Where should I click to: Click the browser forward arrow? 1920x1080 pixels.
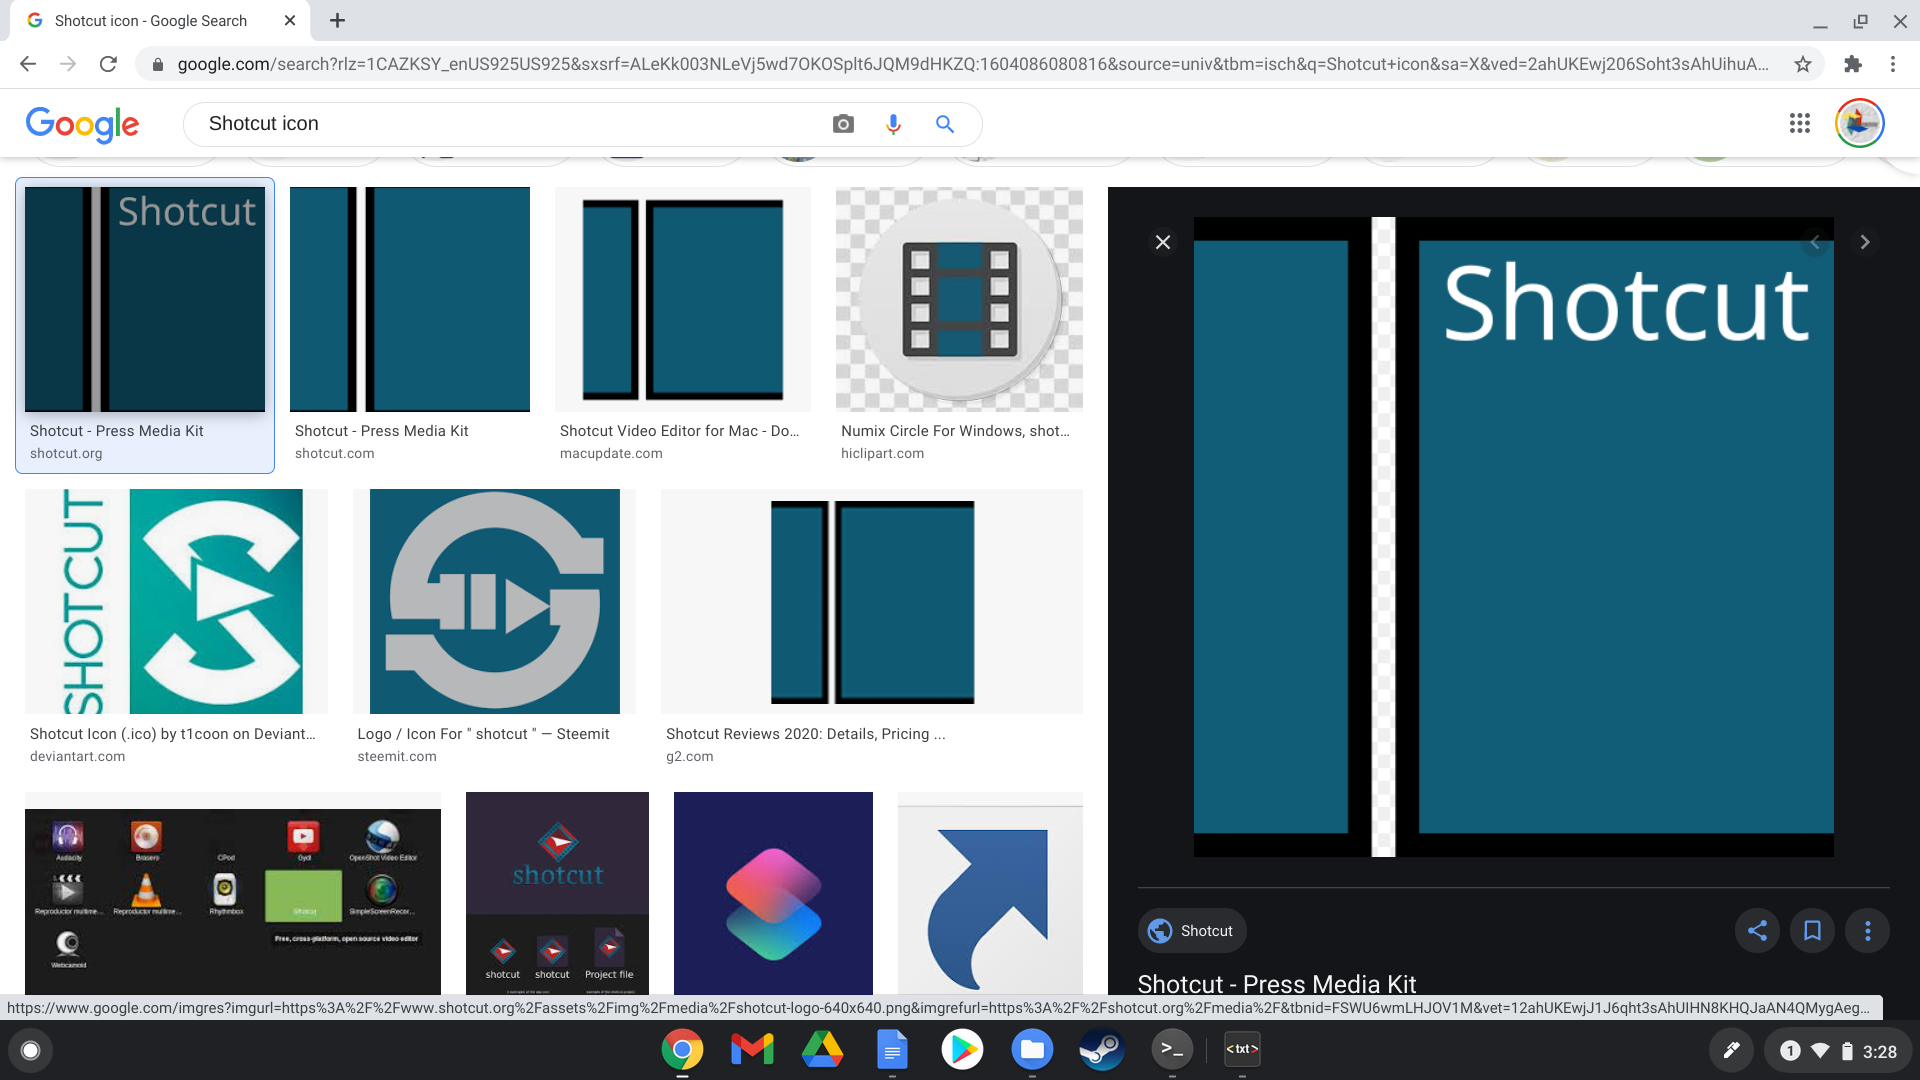pyautogui.click(x=68, y=64)
